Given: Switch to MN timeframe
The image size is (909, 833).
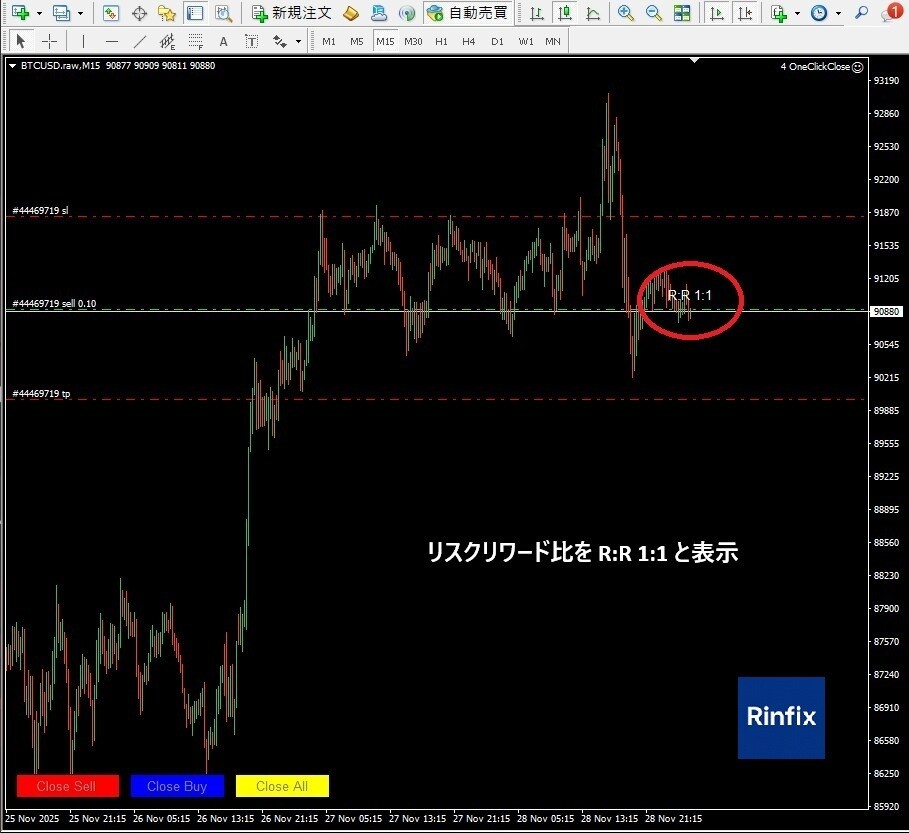Looking at the screenshot, I should [x=552, y=42].
